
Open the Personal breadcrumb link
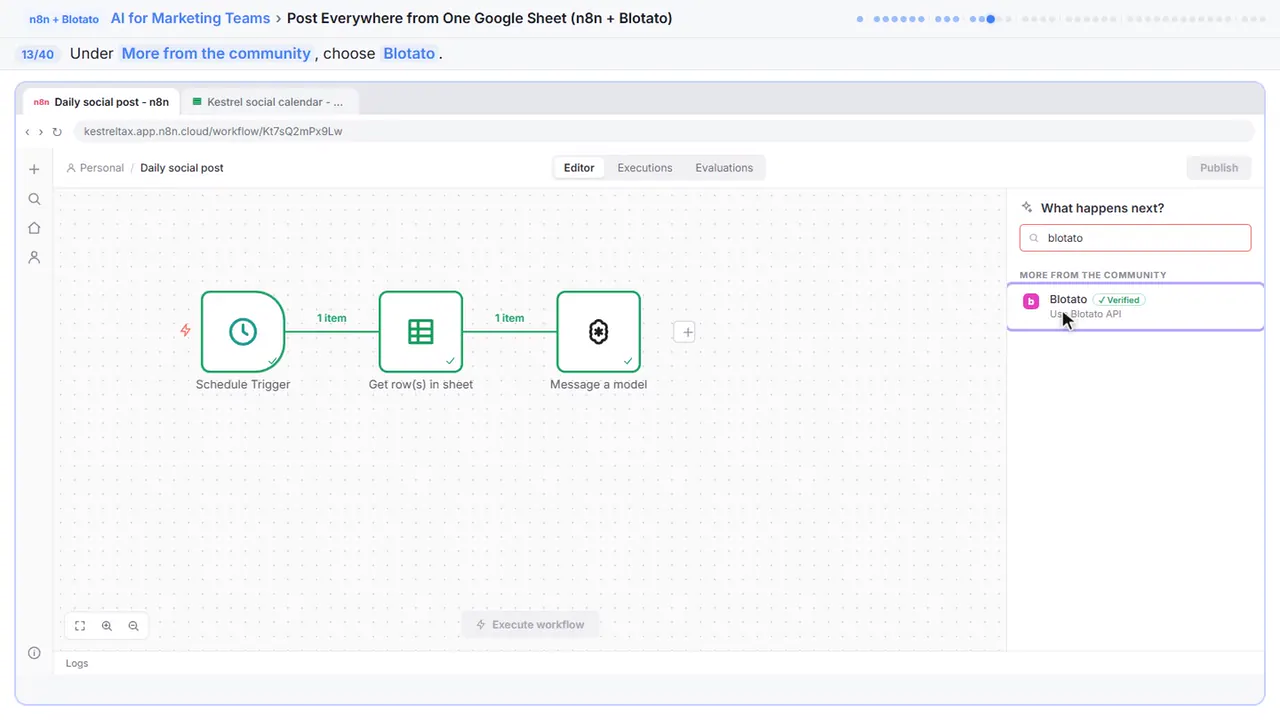pyautogui.click(x=95, y=168)
